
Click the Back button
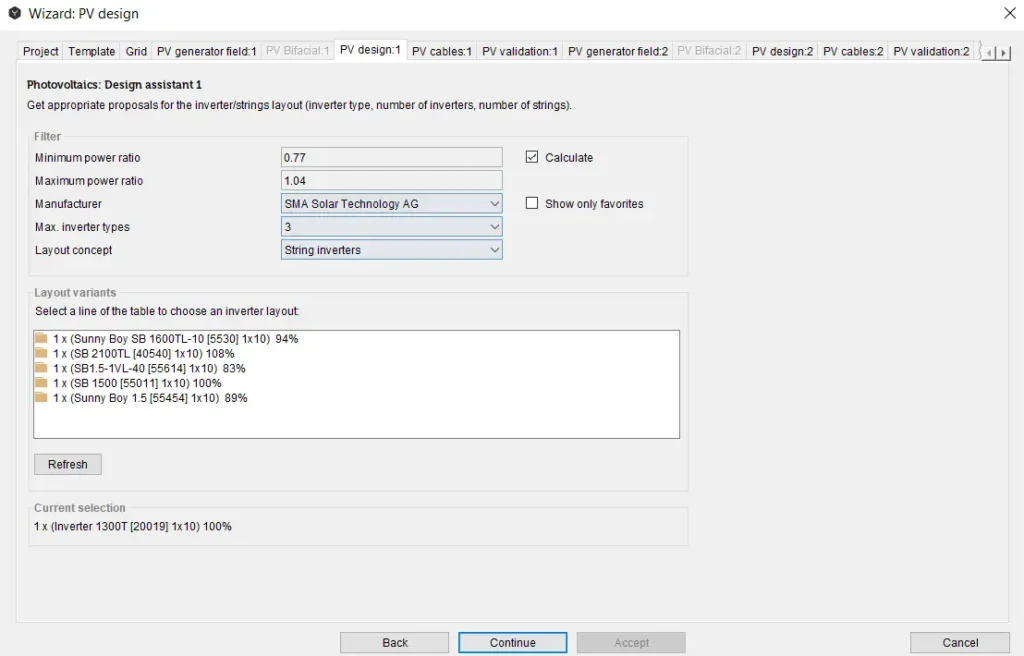pos(394,643)
